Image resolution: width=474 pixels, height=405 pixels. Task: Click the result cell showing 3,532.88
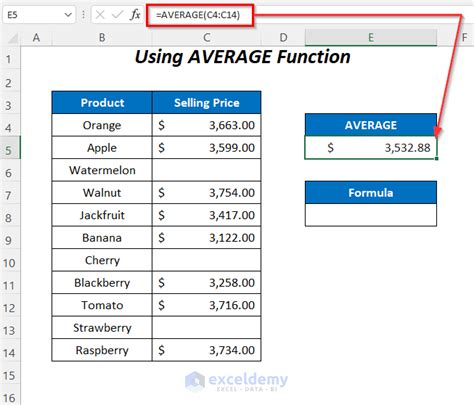(x=371, y=148)
